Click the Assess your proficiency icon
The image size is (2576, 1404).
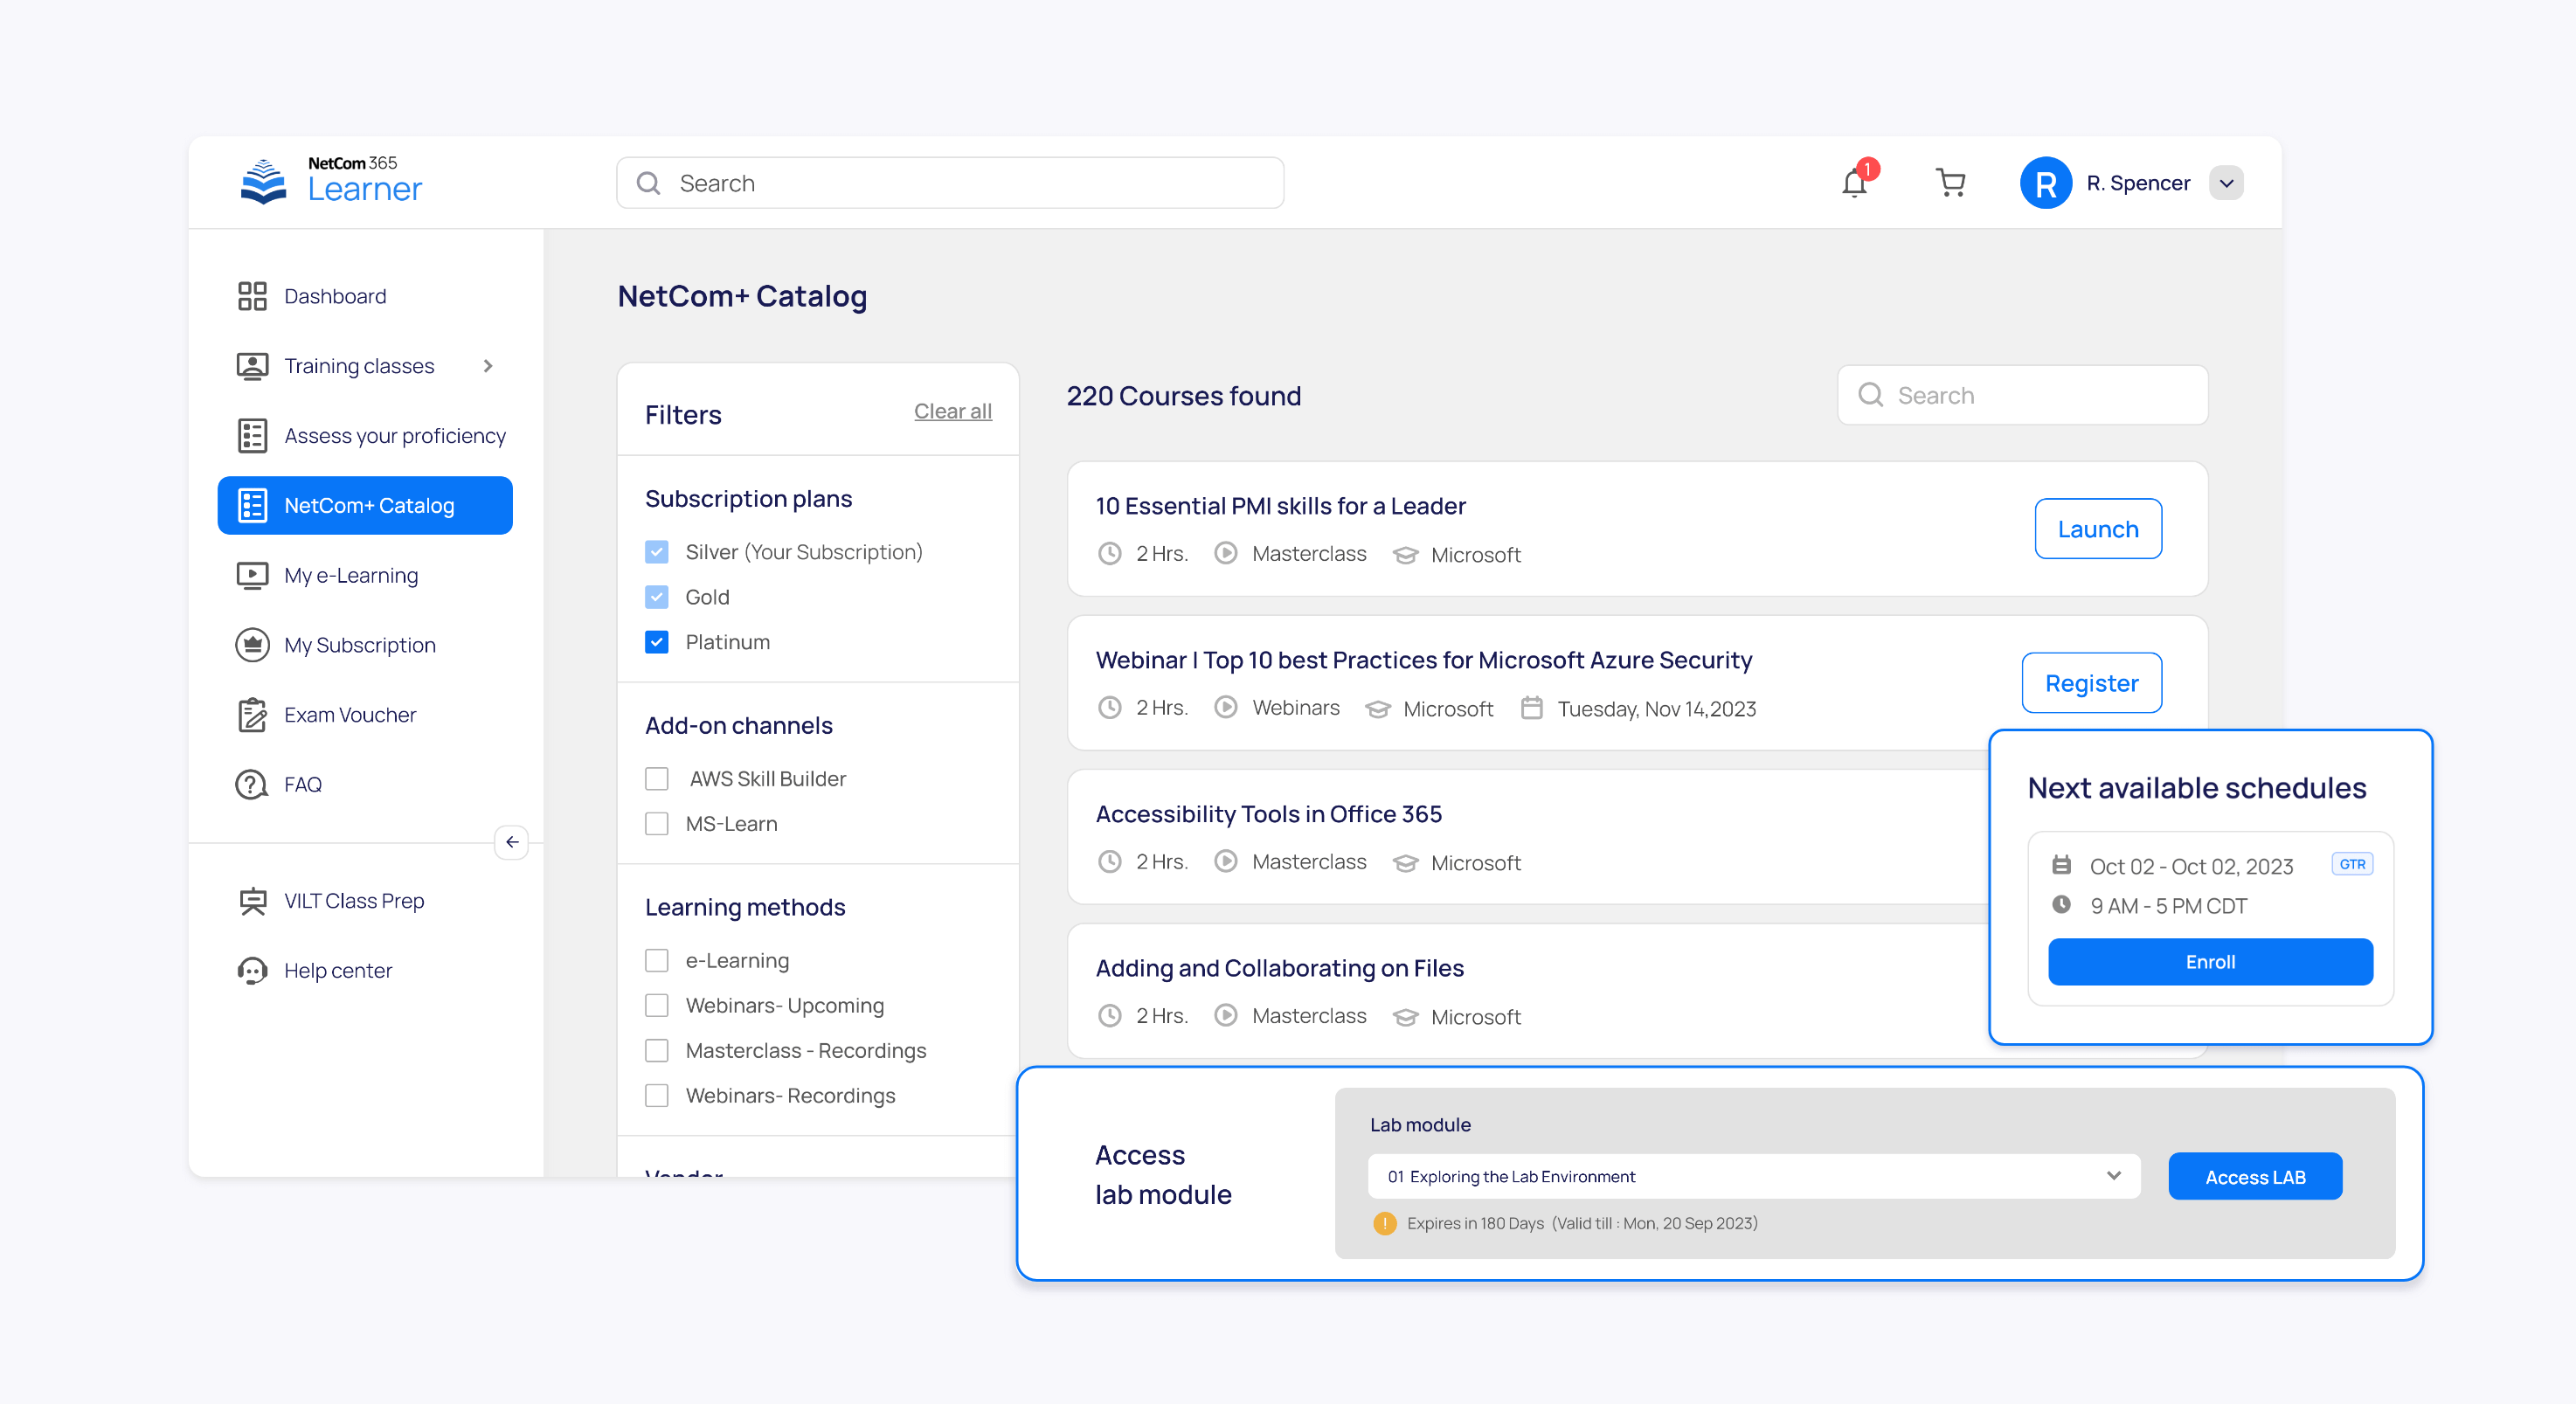click(252, 436)
